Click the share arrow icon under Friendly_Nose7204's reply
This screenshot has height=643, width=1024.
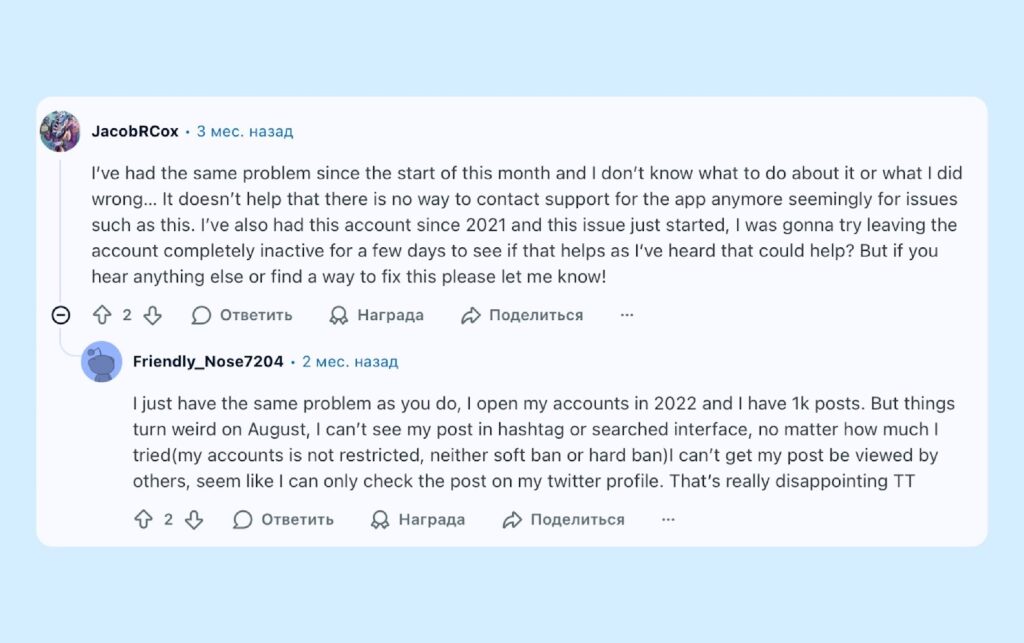(512, 519)
